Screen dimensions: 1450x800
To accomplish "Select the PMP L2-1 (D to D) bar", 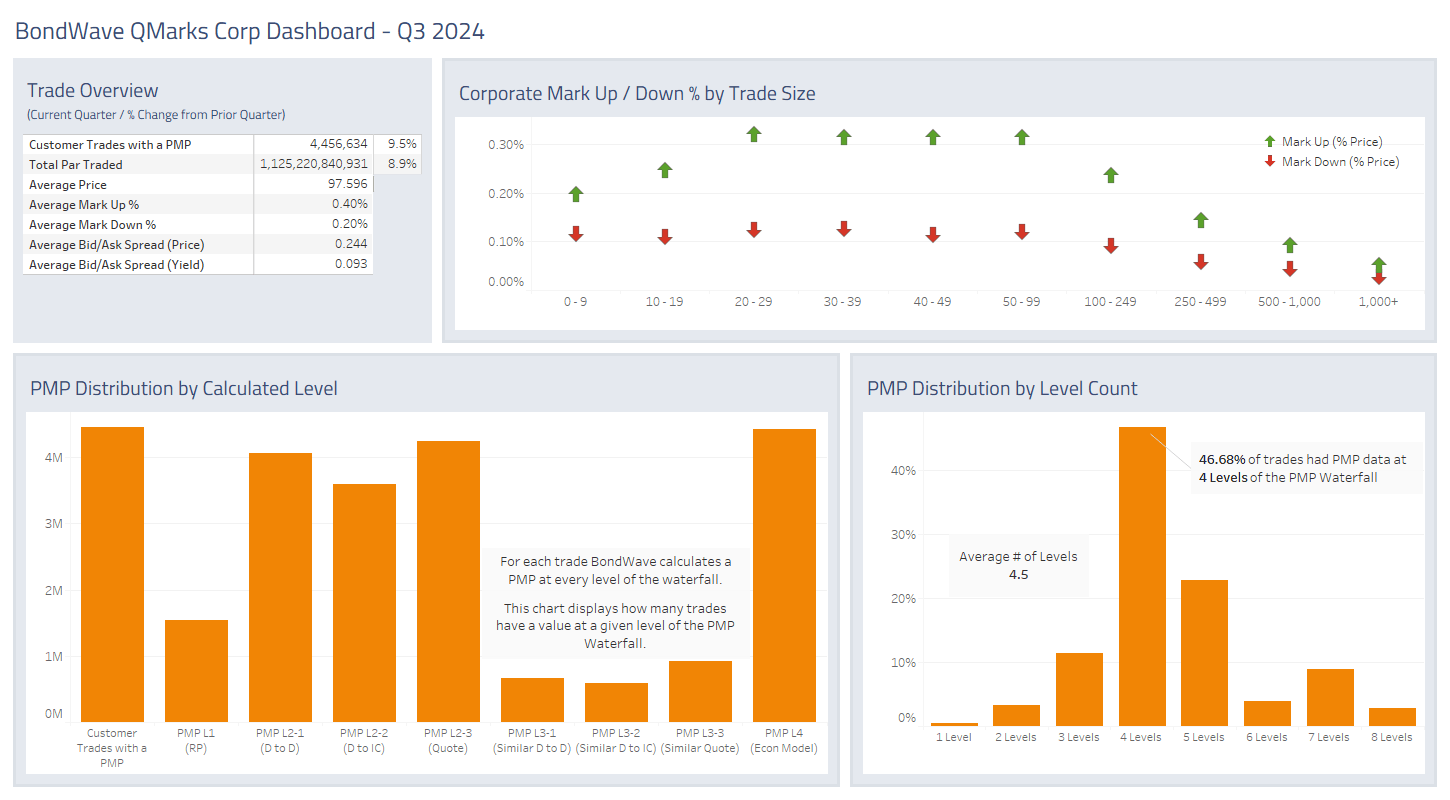I will coord(280,587).
